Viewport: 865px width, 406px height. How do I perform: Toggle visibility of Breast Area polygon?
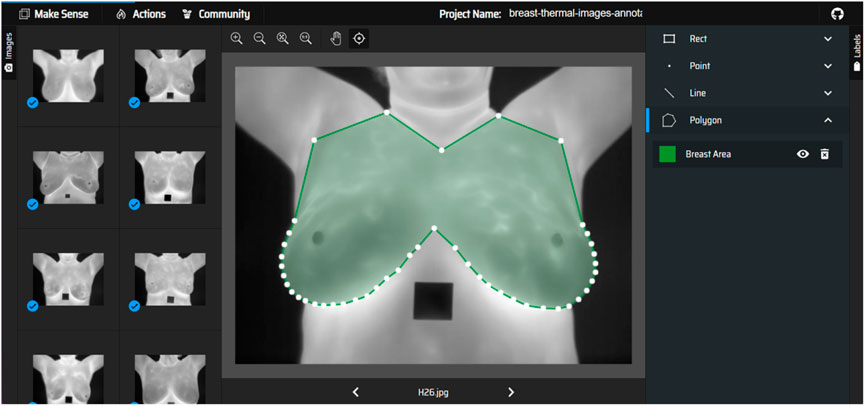(802, 154)
